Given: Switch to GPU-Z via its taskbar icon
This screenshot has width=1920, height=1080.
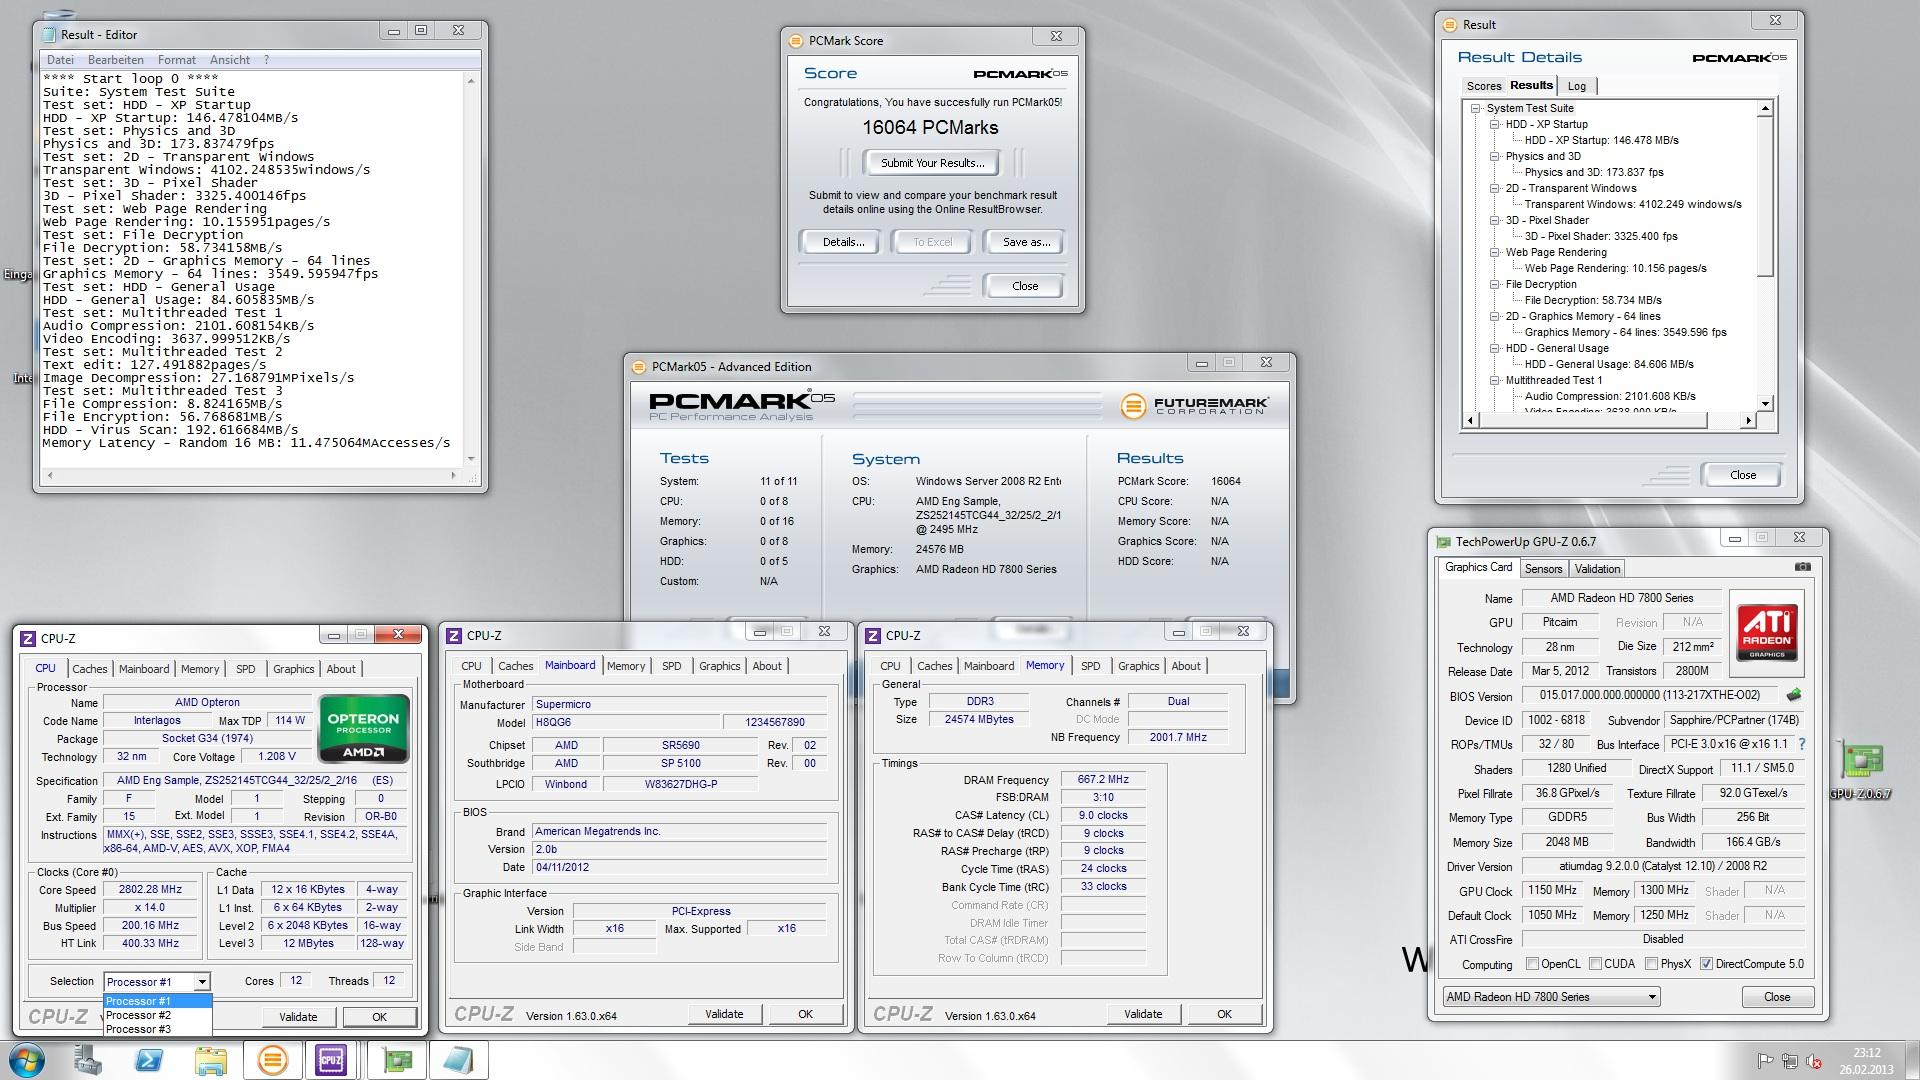Looking at the screenshot, I should (397, 1060).
